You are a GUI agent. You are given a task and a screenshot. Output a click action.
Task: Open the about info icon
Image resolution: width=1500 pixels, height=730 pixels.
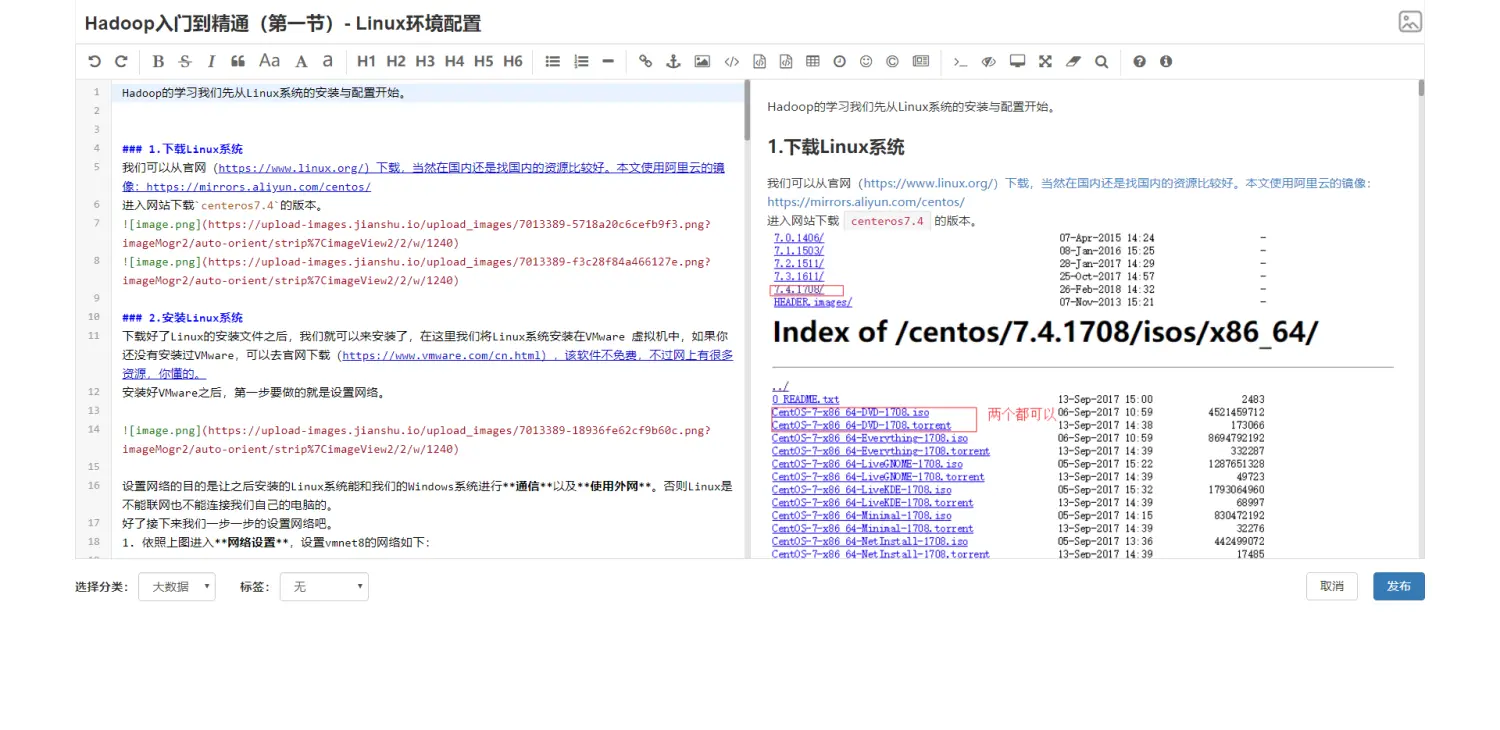pos(1166,61)
